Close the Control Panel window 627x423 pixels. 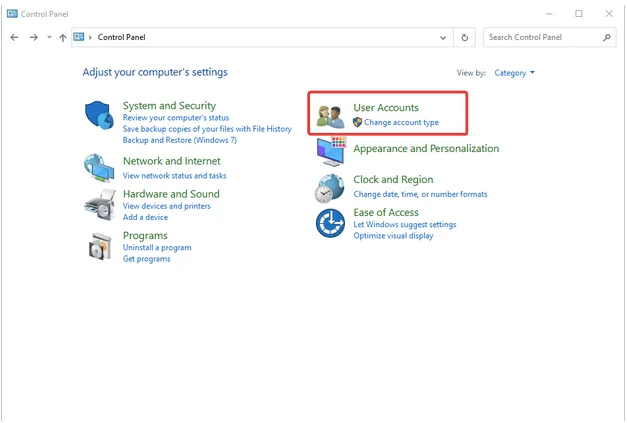pyautogui.click(x=609, y=14)
